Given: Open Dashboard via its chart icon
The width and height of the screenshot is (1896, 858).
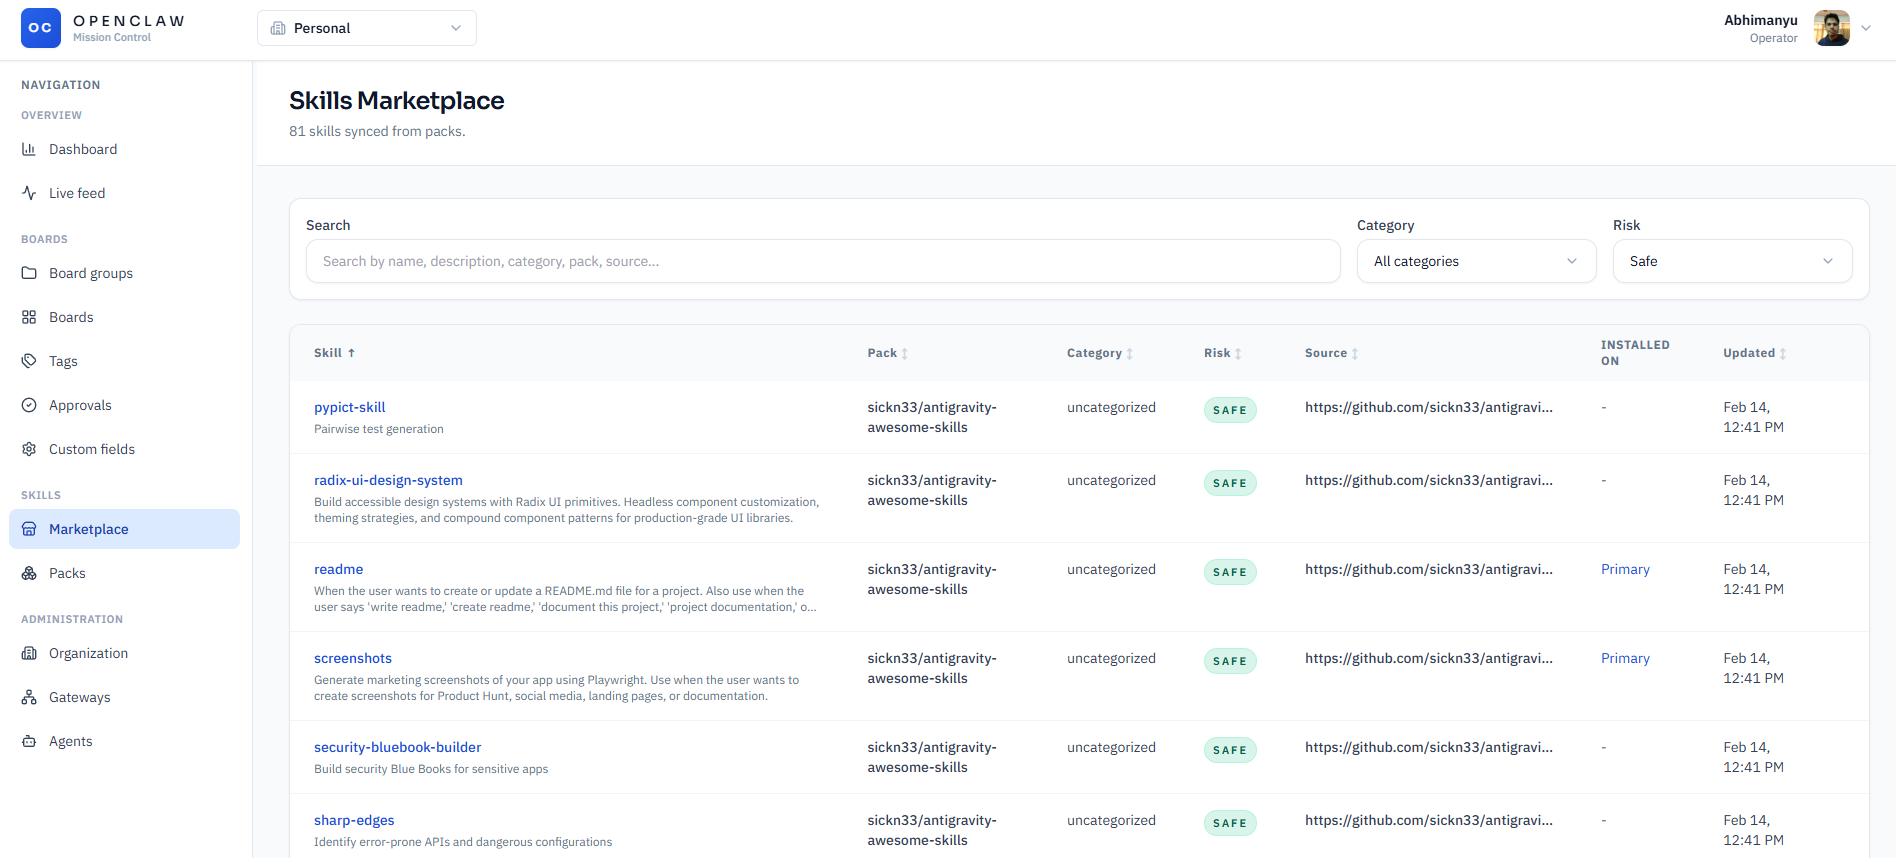Looking at the screenshot, I should pos(29,149).
